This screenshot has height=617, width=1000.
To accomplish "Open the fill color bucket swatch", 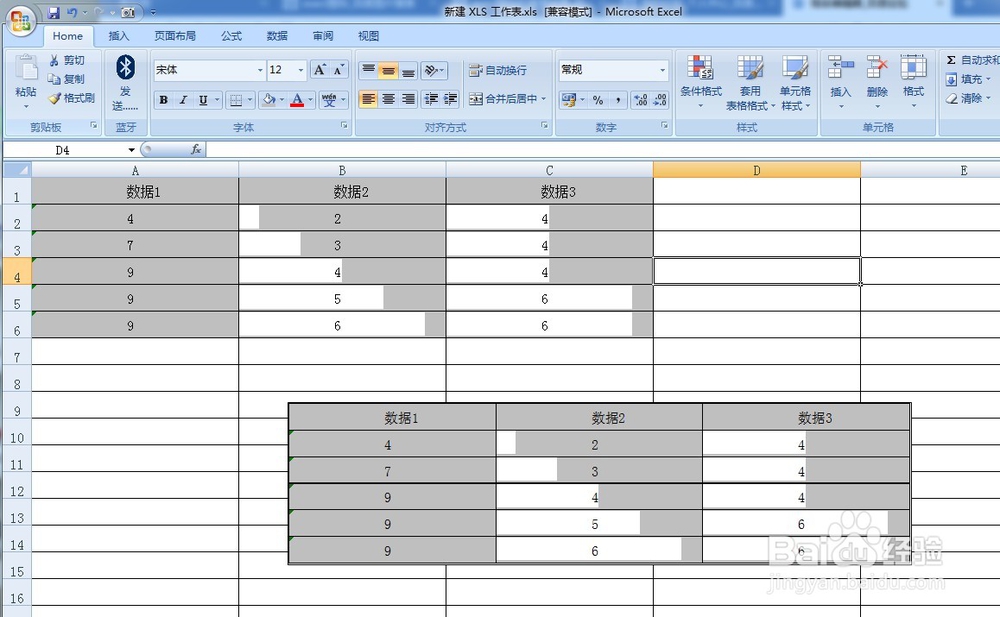I will tap(268, 99).
